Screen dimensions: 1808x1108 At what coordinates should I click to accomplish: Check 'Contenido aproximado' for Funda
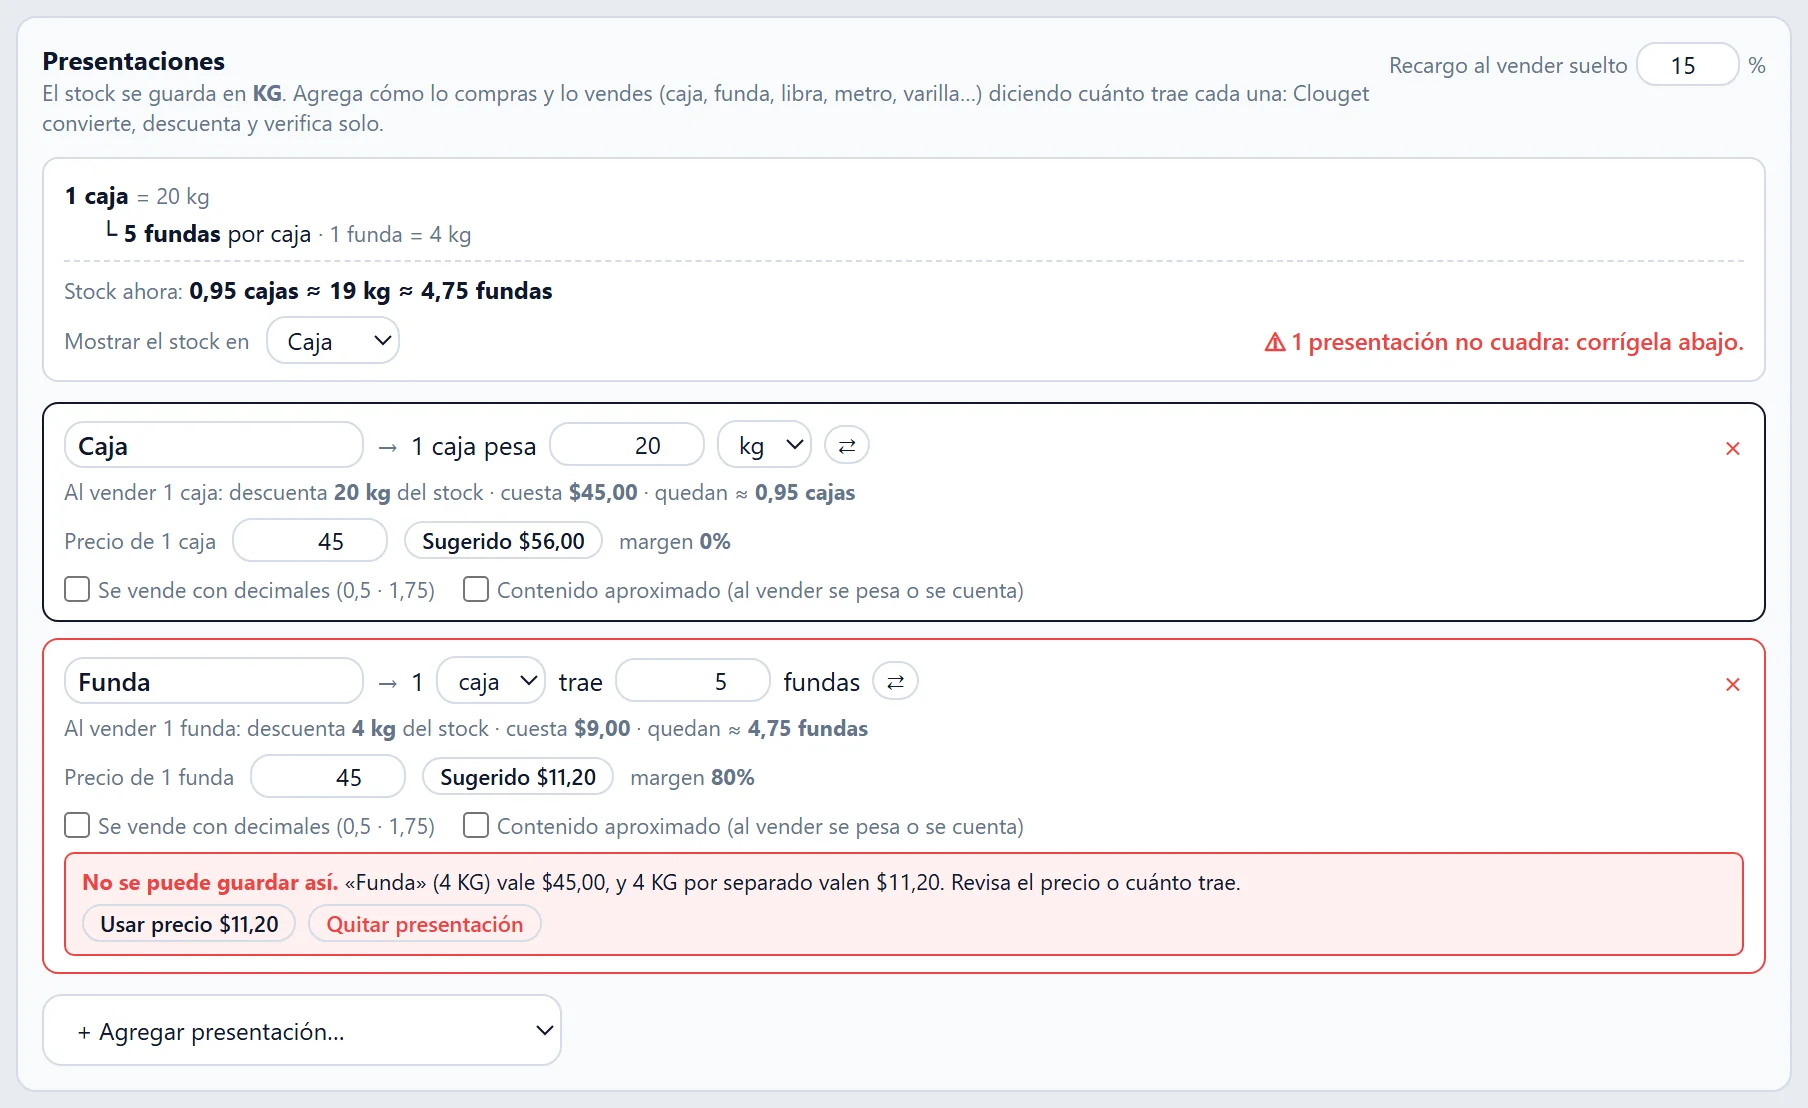pyautogui.click(x=476, y=825)
